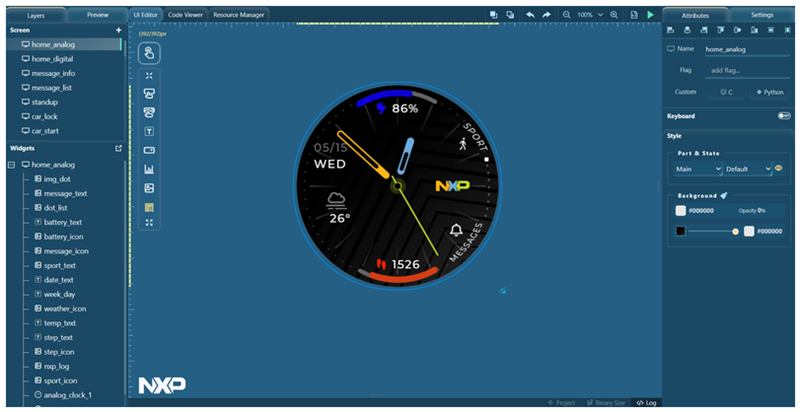Select the UI Editor tab
This screenshot has height=412, width=800.
145,15
